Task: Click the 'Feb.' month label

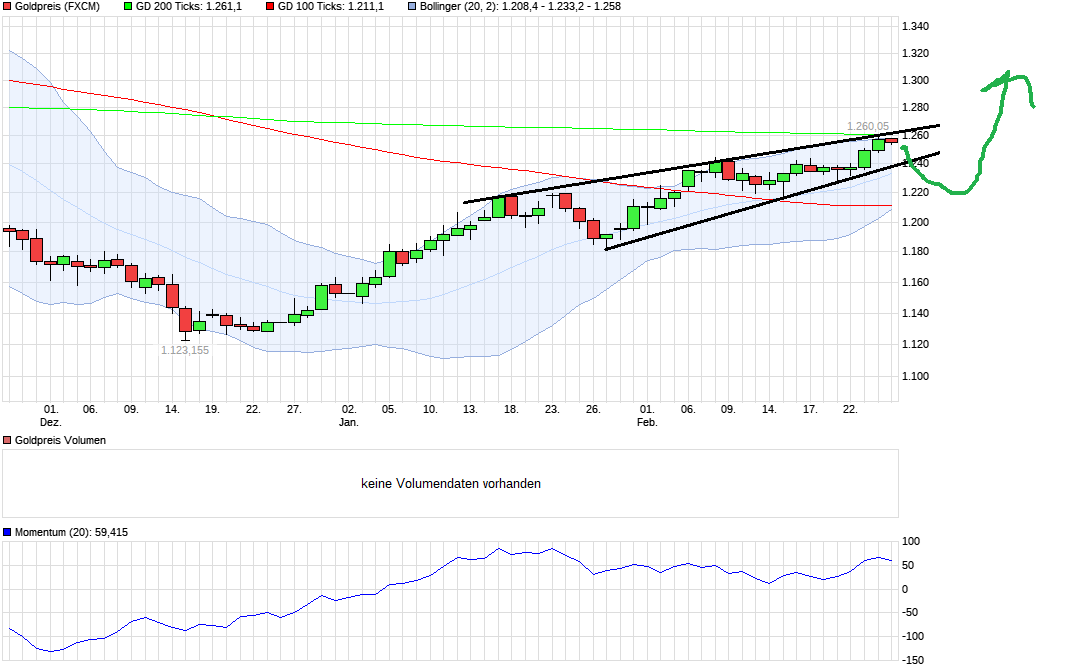Action: [x=647, y=422]
